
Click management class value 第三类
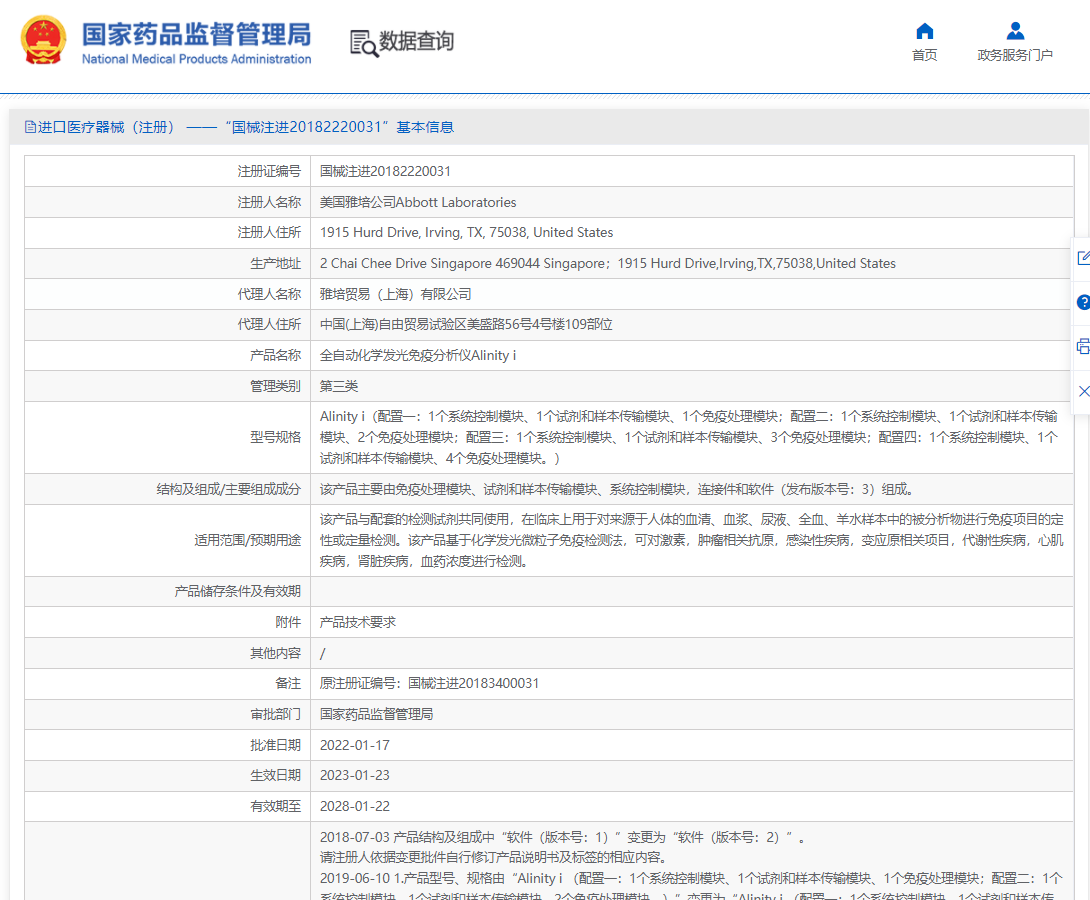point(339,386)
